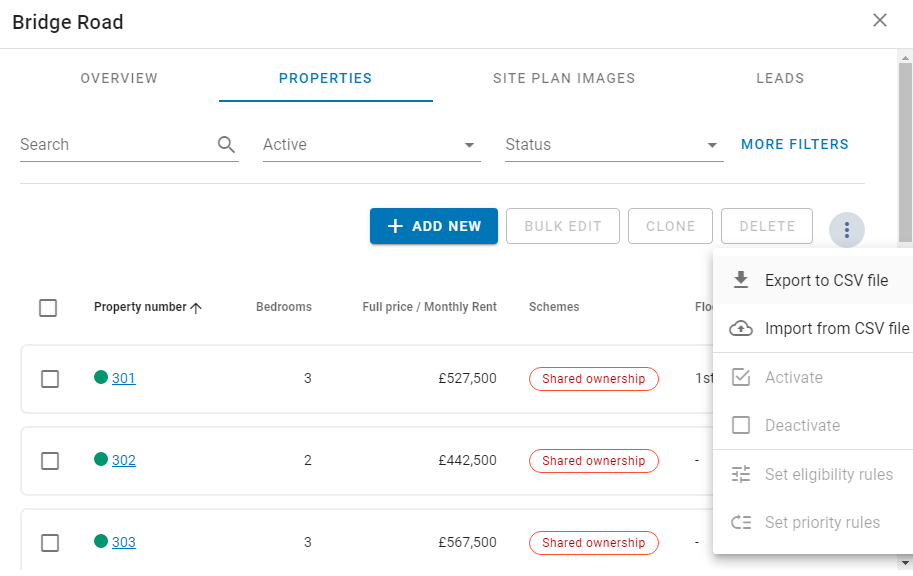
Task: Click the Deactivate empty box icon
Action: [741, 425]
